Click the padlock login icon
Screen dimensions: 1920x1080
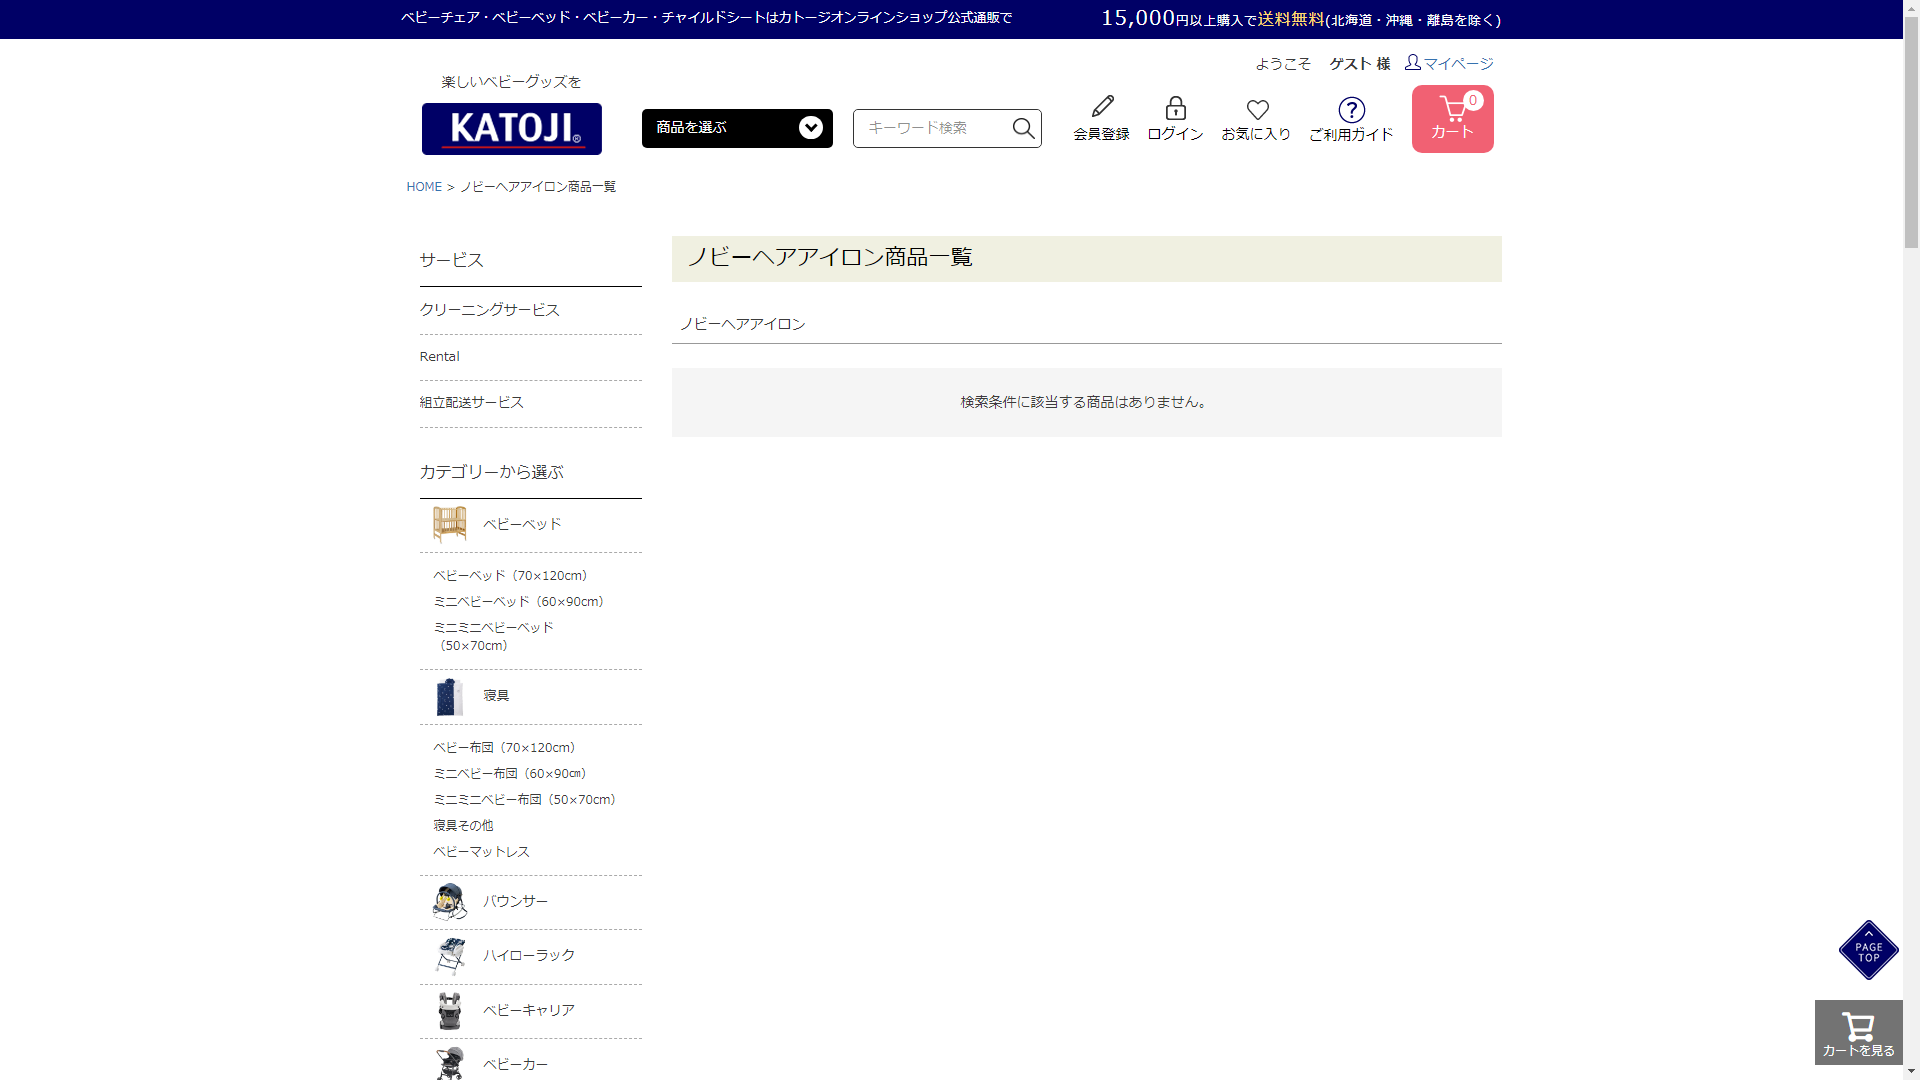[x=1175, y=108]
